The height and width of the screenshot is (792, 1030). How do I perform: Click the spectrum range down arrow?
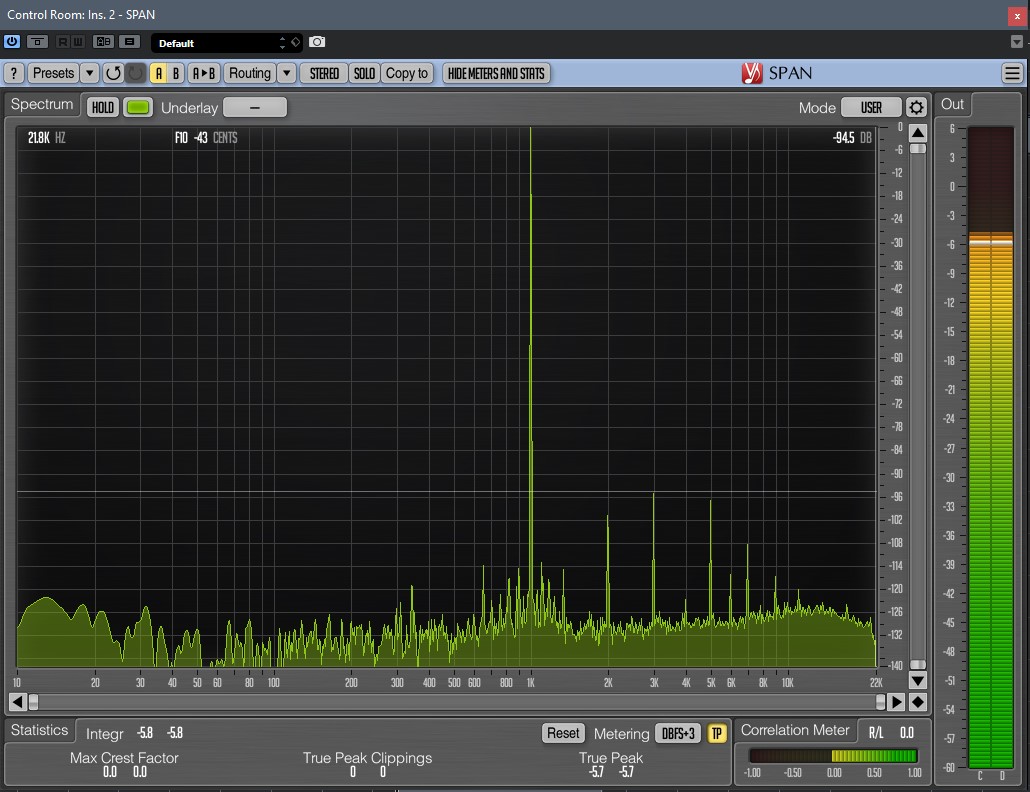[918, 680]
